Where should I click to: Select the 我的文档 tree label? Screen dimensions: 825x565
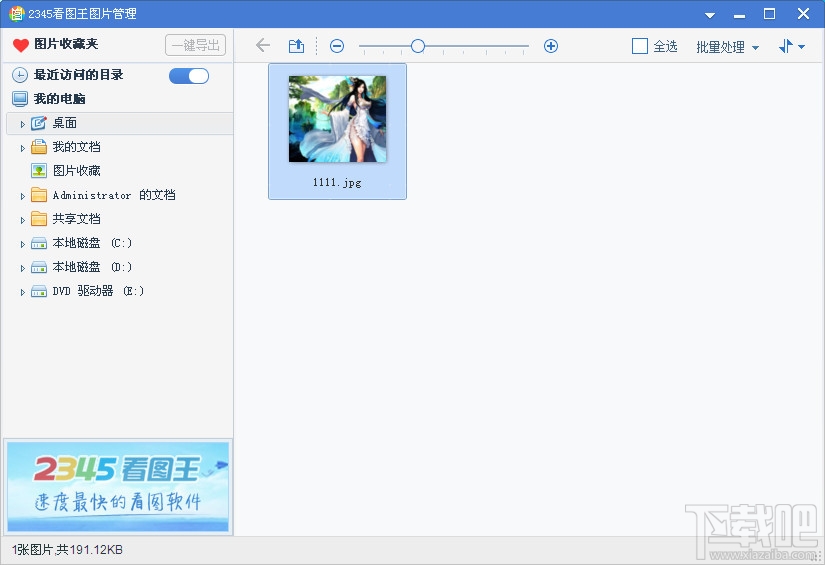(76, 147)
